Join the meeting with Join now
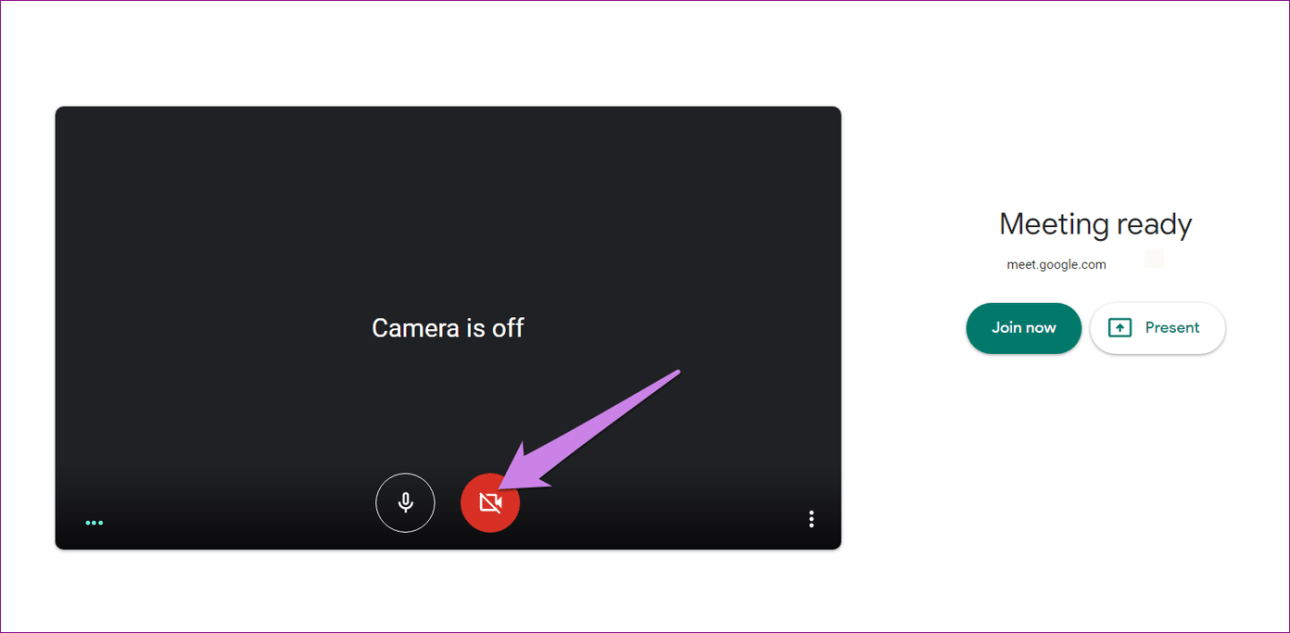The height and width of the screenshot is (633, 1290). pos(1024,328)
